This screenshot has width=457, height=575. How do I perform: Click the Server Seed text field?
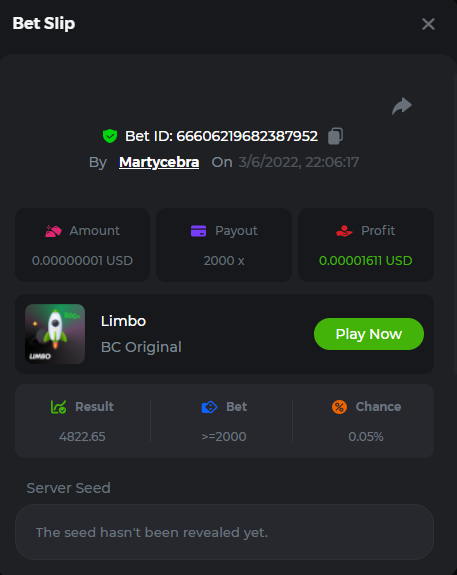(x=224, y=532)
